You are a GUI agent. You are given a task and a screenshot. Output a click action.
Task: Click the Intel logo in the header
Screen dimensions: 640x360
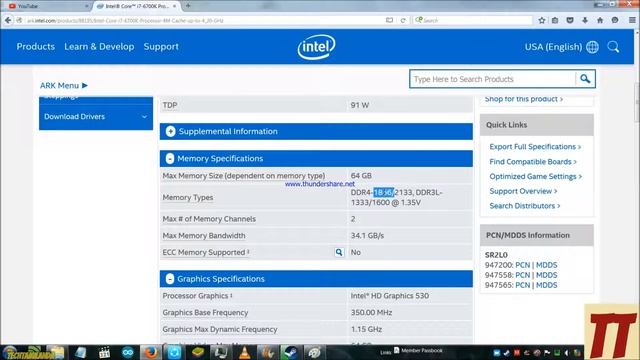click(x=316, y=47)
